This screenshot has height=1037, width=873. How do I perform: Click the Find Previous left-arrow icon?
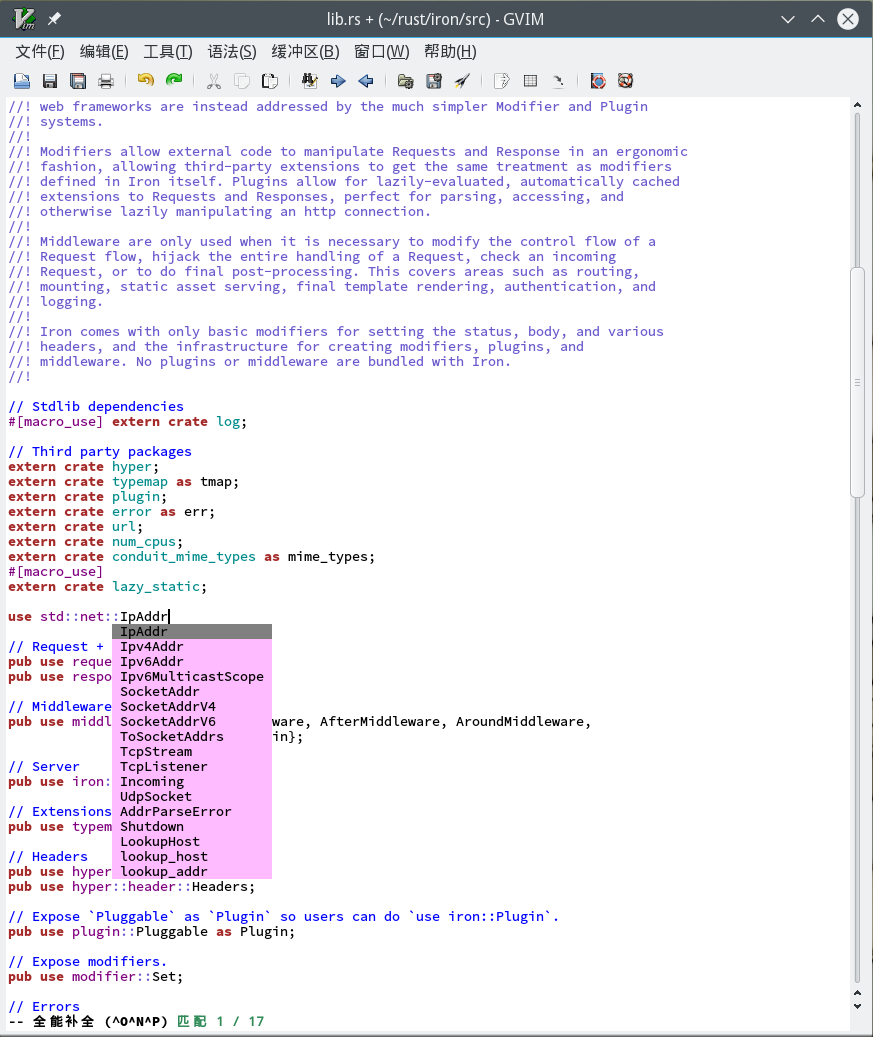pyautogui.click(x=366, y=81)
